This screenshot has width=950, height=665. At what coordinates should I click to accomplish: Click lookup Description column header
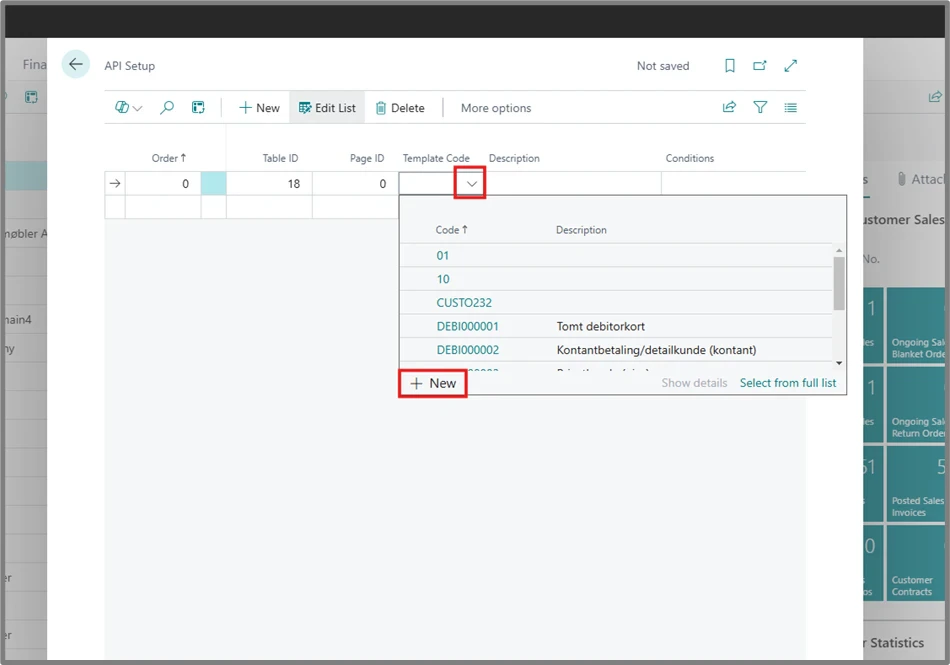tap(581, 230)
